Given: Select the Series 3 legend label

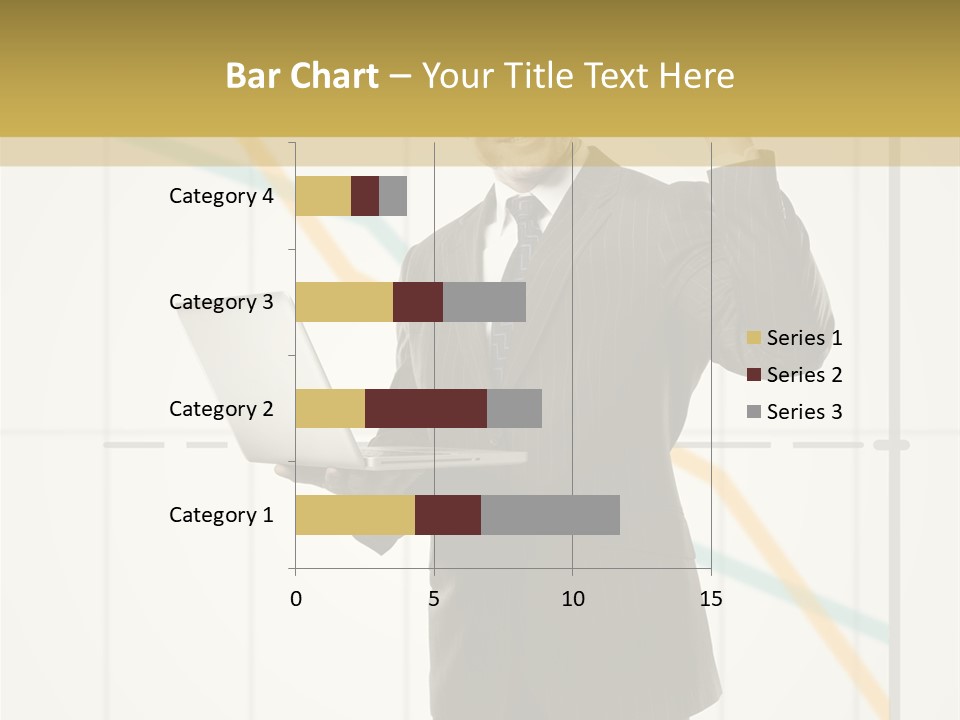Looking at the screenshot, I should point(804,412).
